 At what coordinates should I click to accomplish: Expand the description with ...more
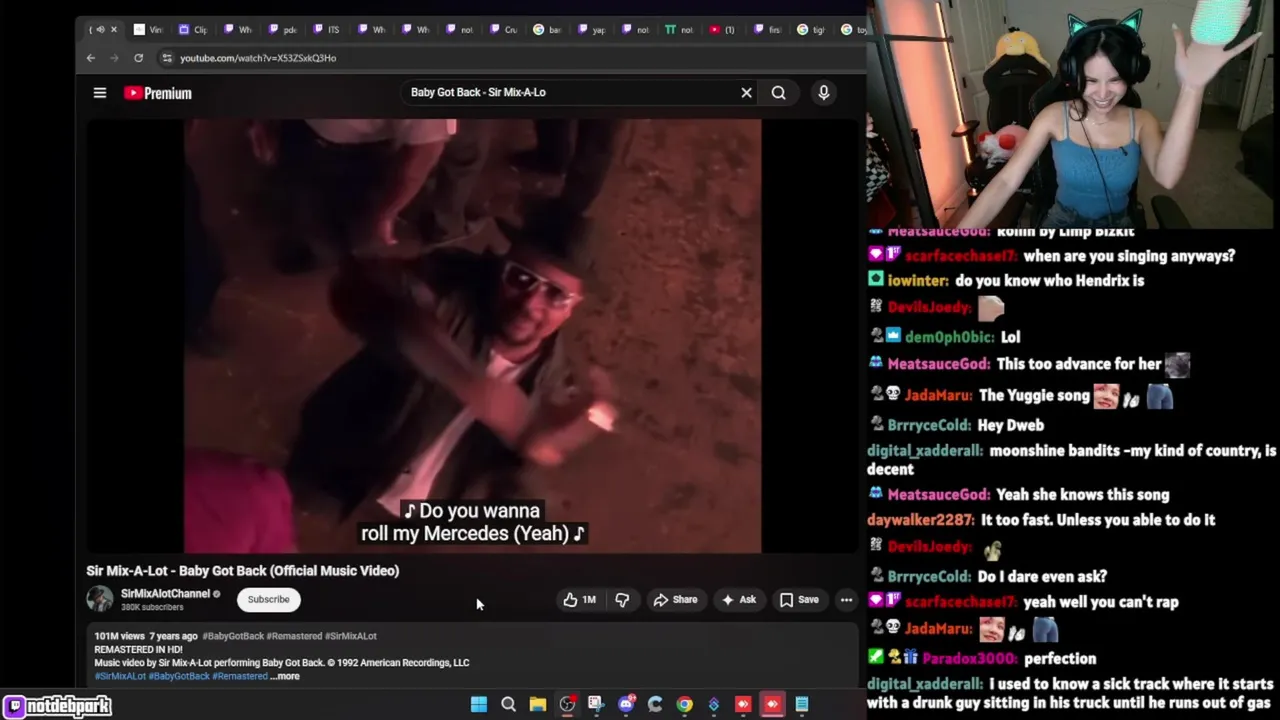click(x=285, y=676)
